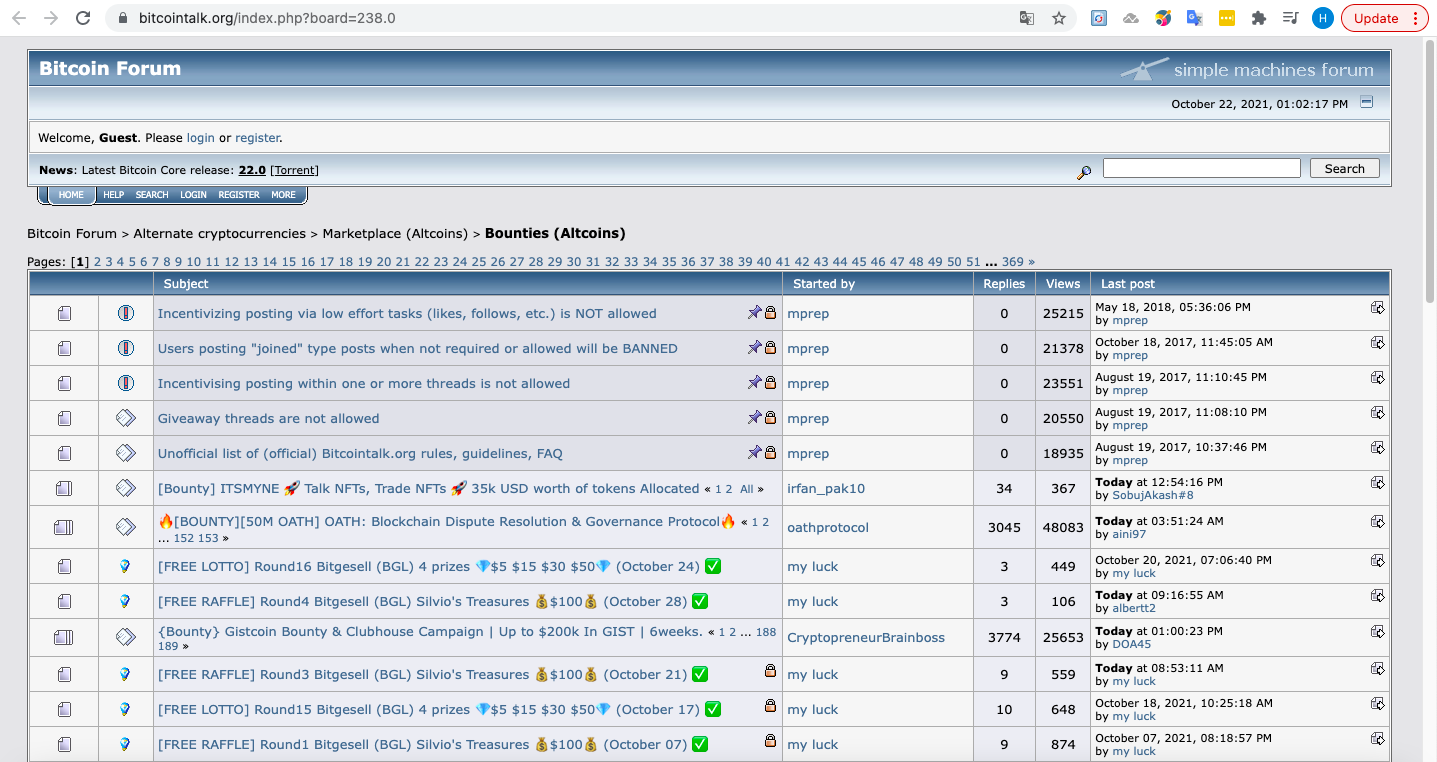
Task: Click the magnifier icon beside search box
Action: coord(1084,172)
